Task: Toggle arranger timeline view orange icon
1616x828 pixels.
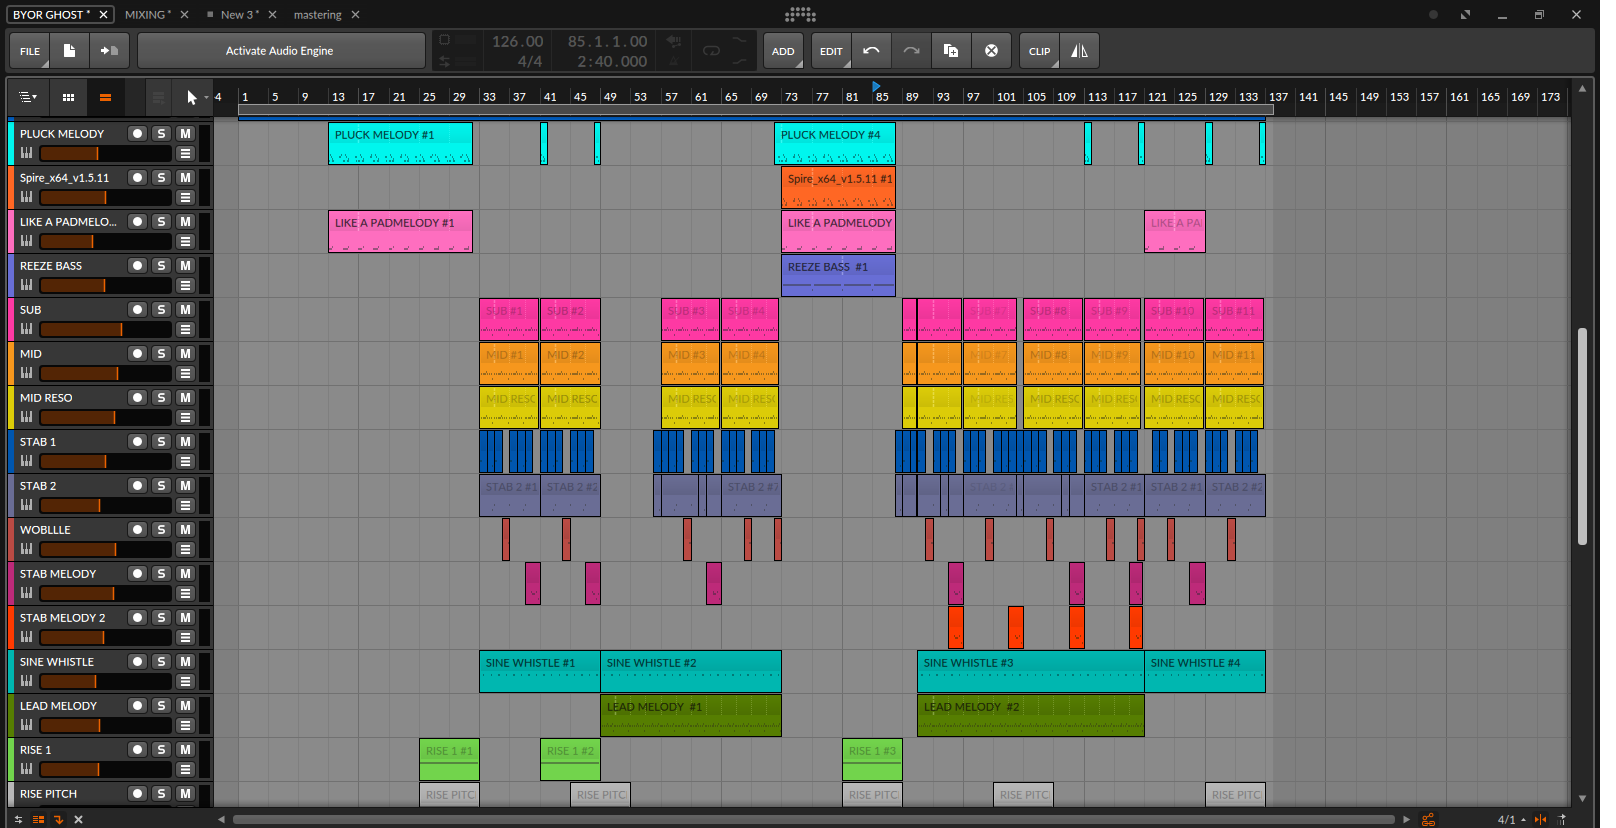Action: 105,97
